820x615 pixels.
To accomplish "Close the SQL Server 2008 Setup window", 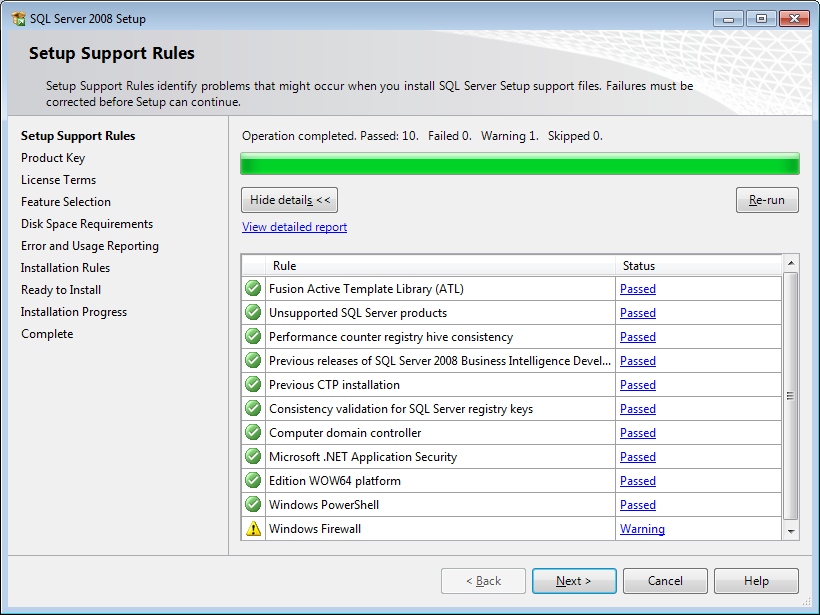I will (x=794, y=19).
